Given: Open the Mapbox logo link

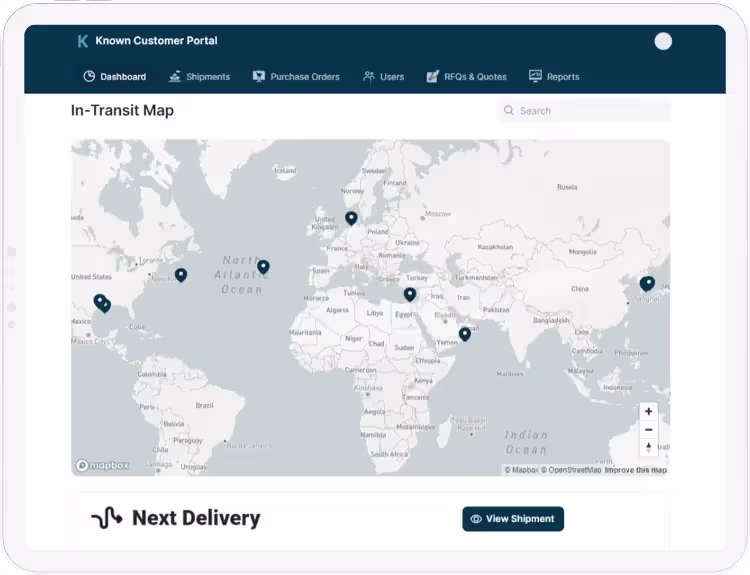Looking at the screenshot, I should pos(102,465).
